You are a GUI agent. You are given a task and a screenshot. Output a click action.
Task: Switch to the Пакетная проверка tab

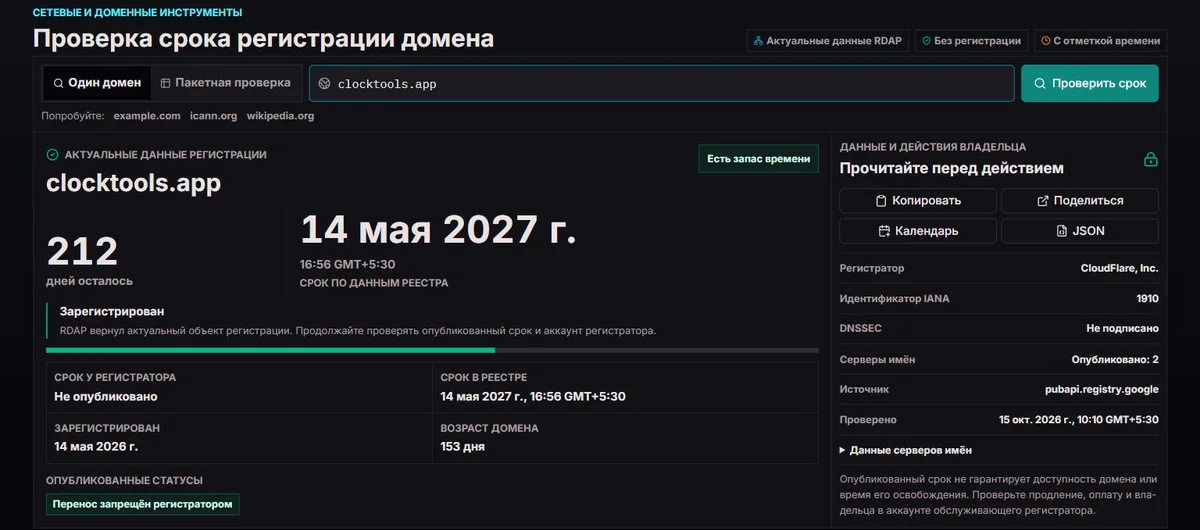[x=226, y=83]
